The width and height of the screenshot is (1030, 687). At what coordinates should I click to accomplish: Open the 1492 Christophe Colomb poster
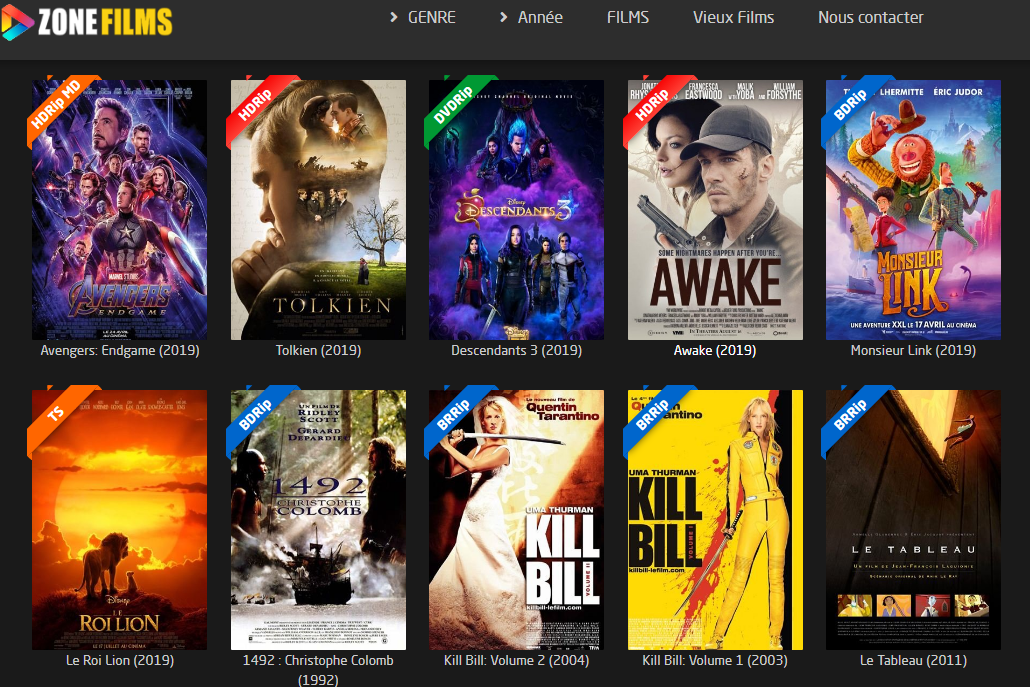point(318,520)
